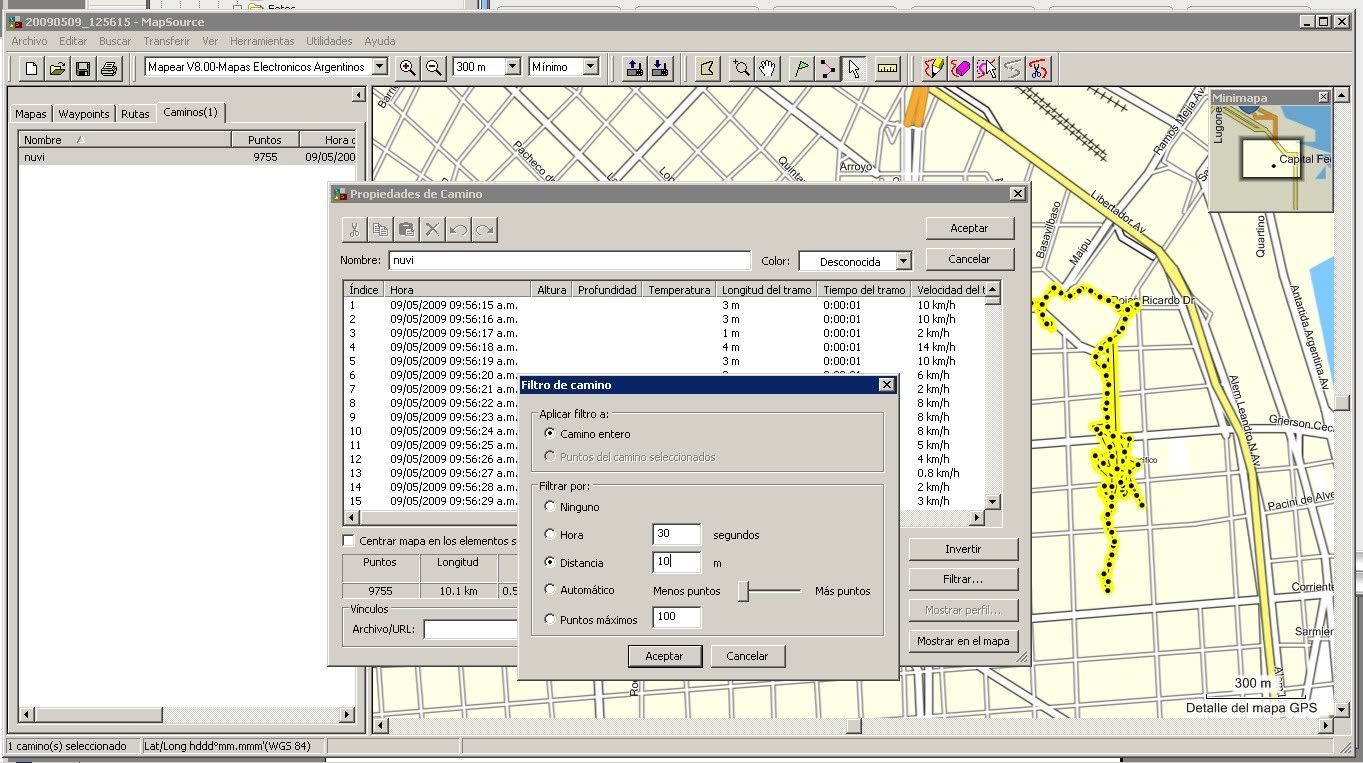Click Undo arrow in Propiedades de Camino
This screenshot has height=763, width=1363.
click(x=458, y=230)
